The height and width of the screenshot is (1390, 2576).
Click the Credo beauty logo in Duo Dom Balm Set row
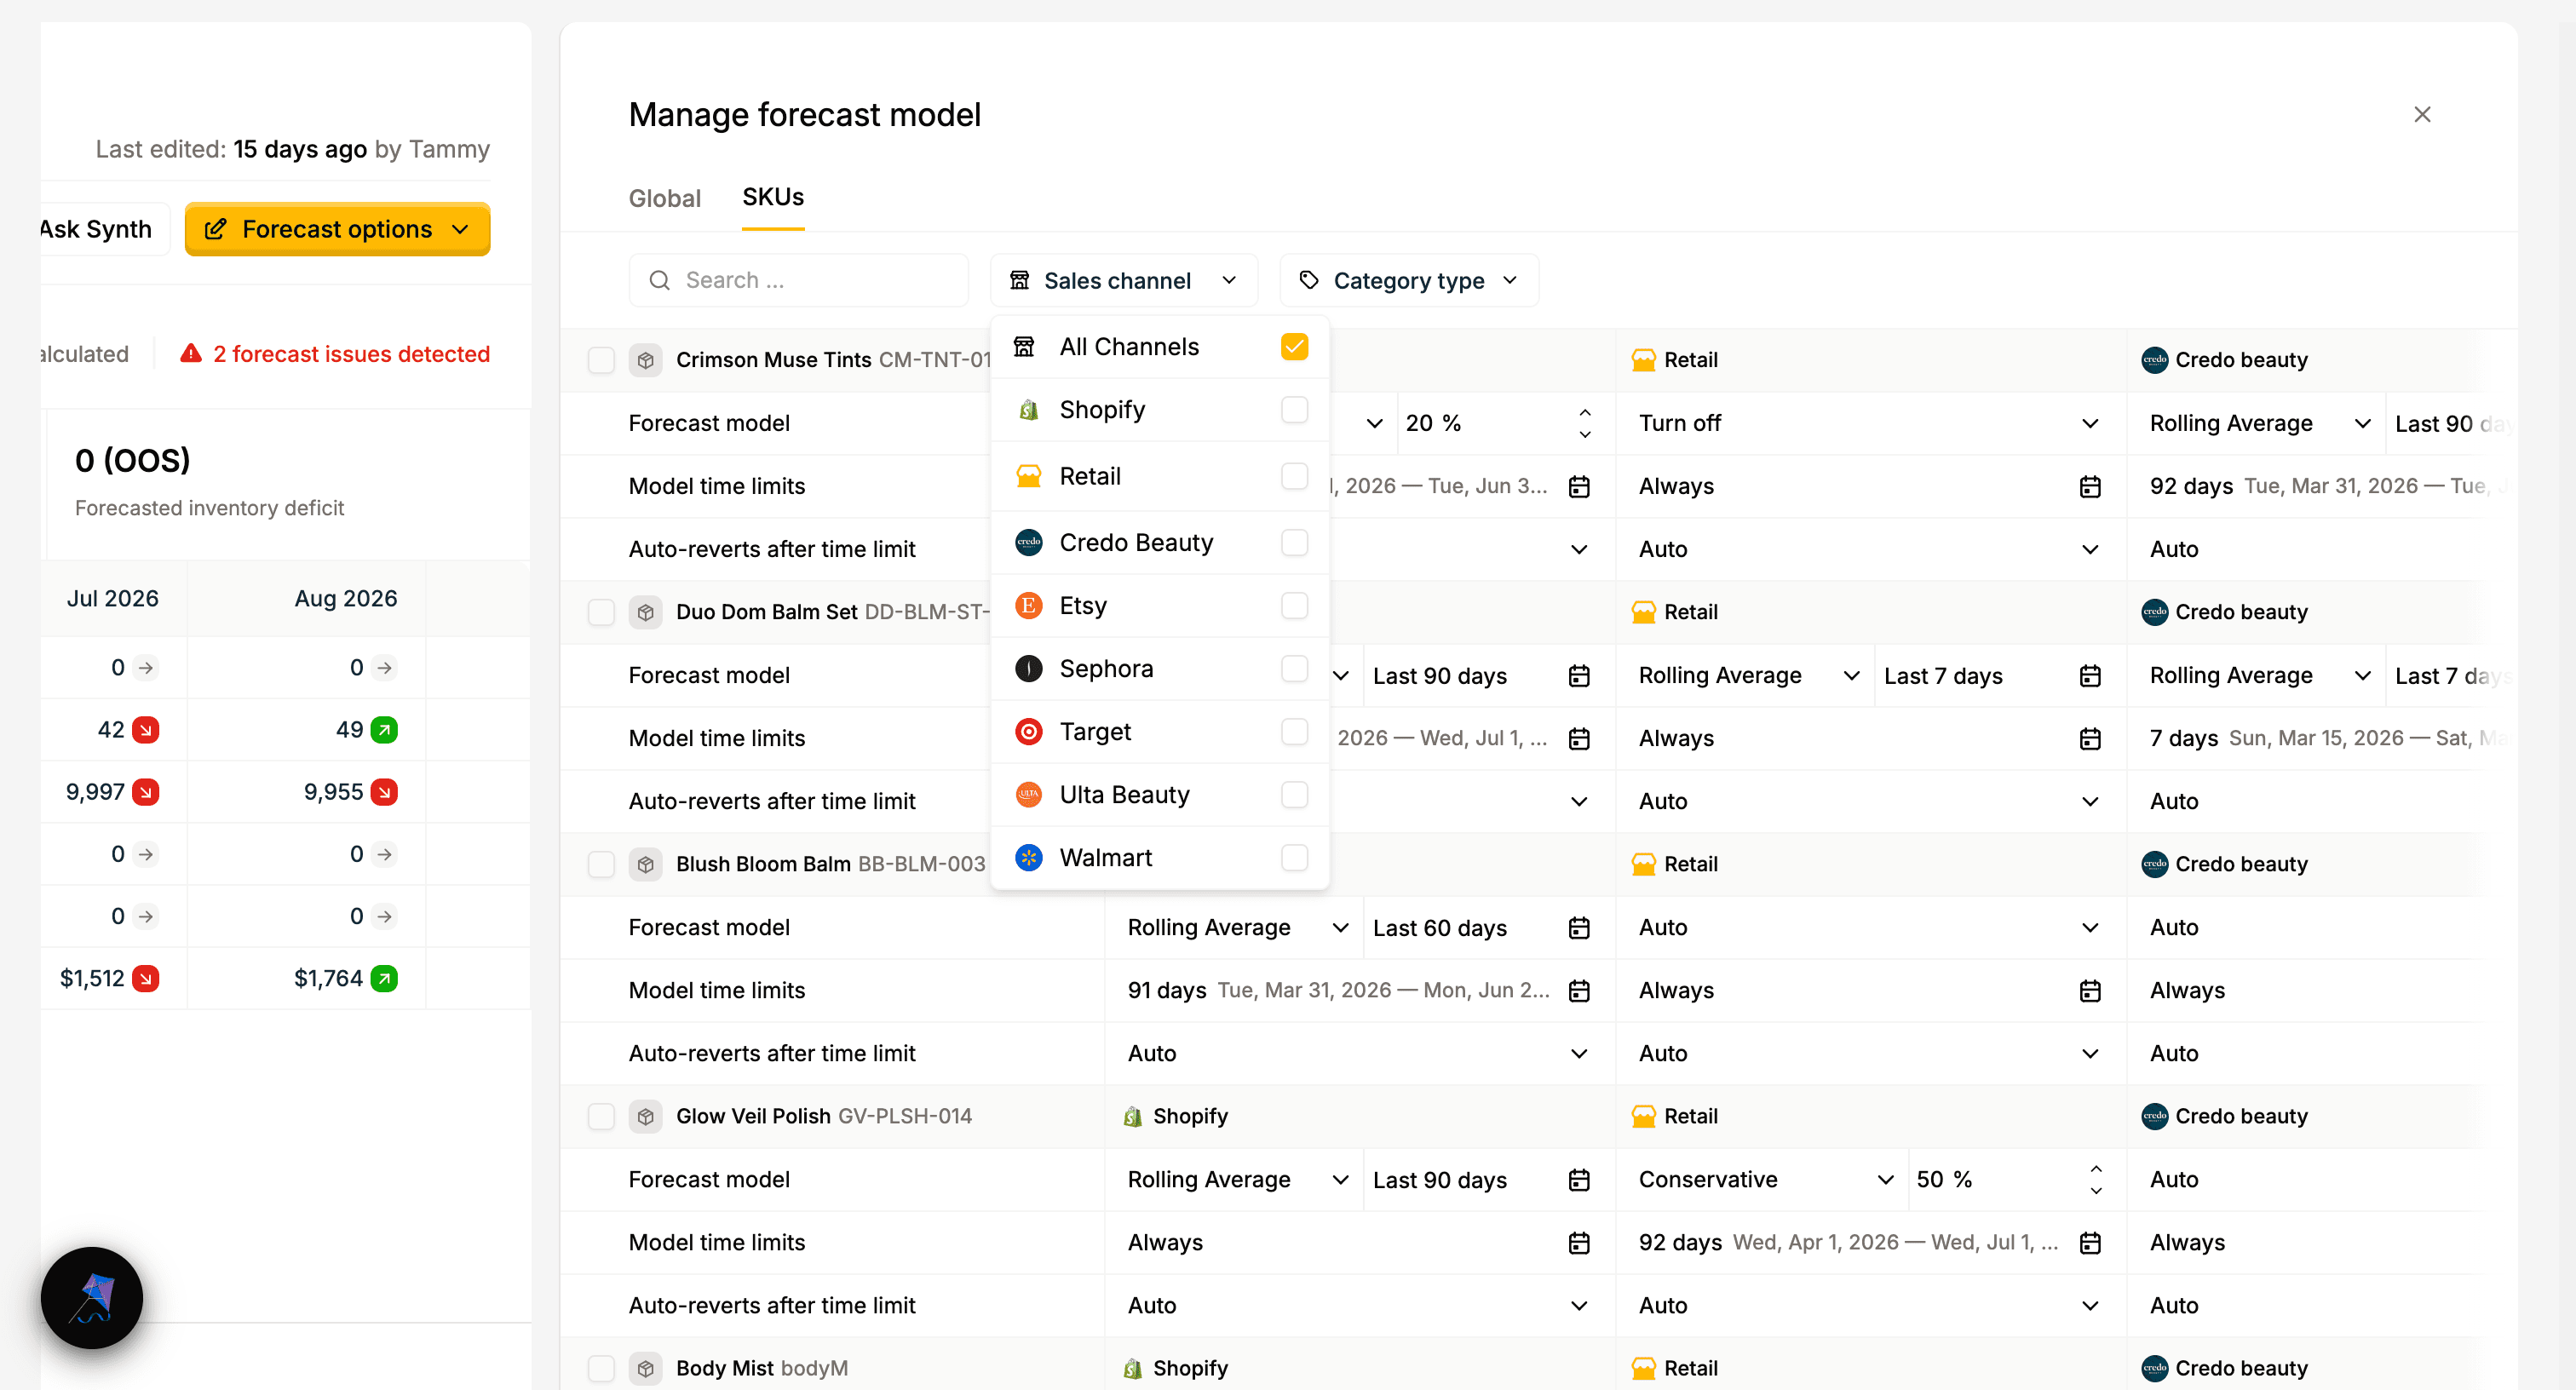point(2154,612)
